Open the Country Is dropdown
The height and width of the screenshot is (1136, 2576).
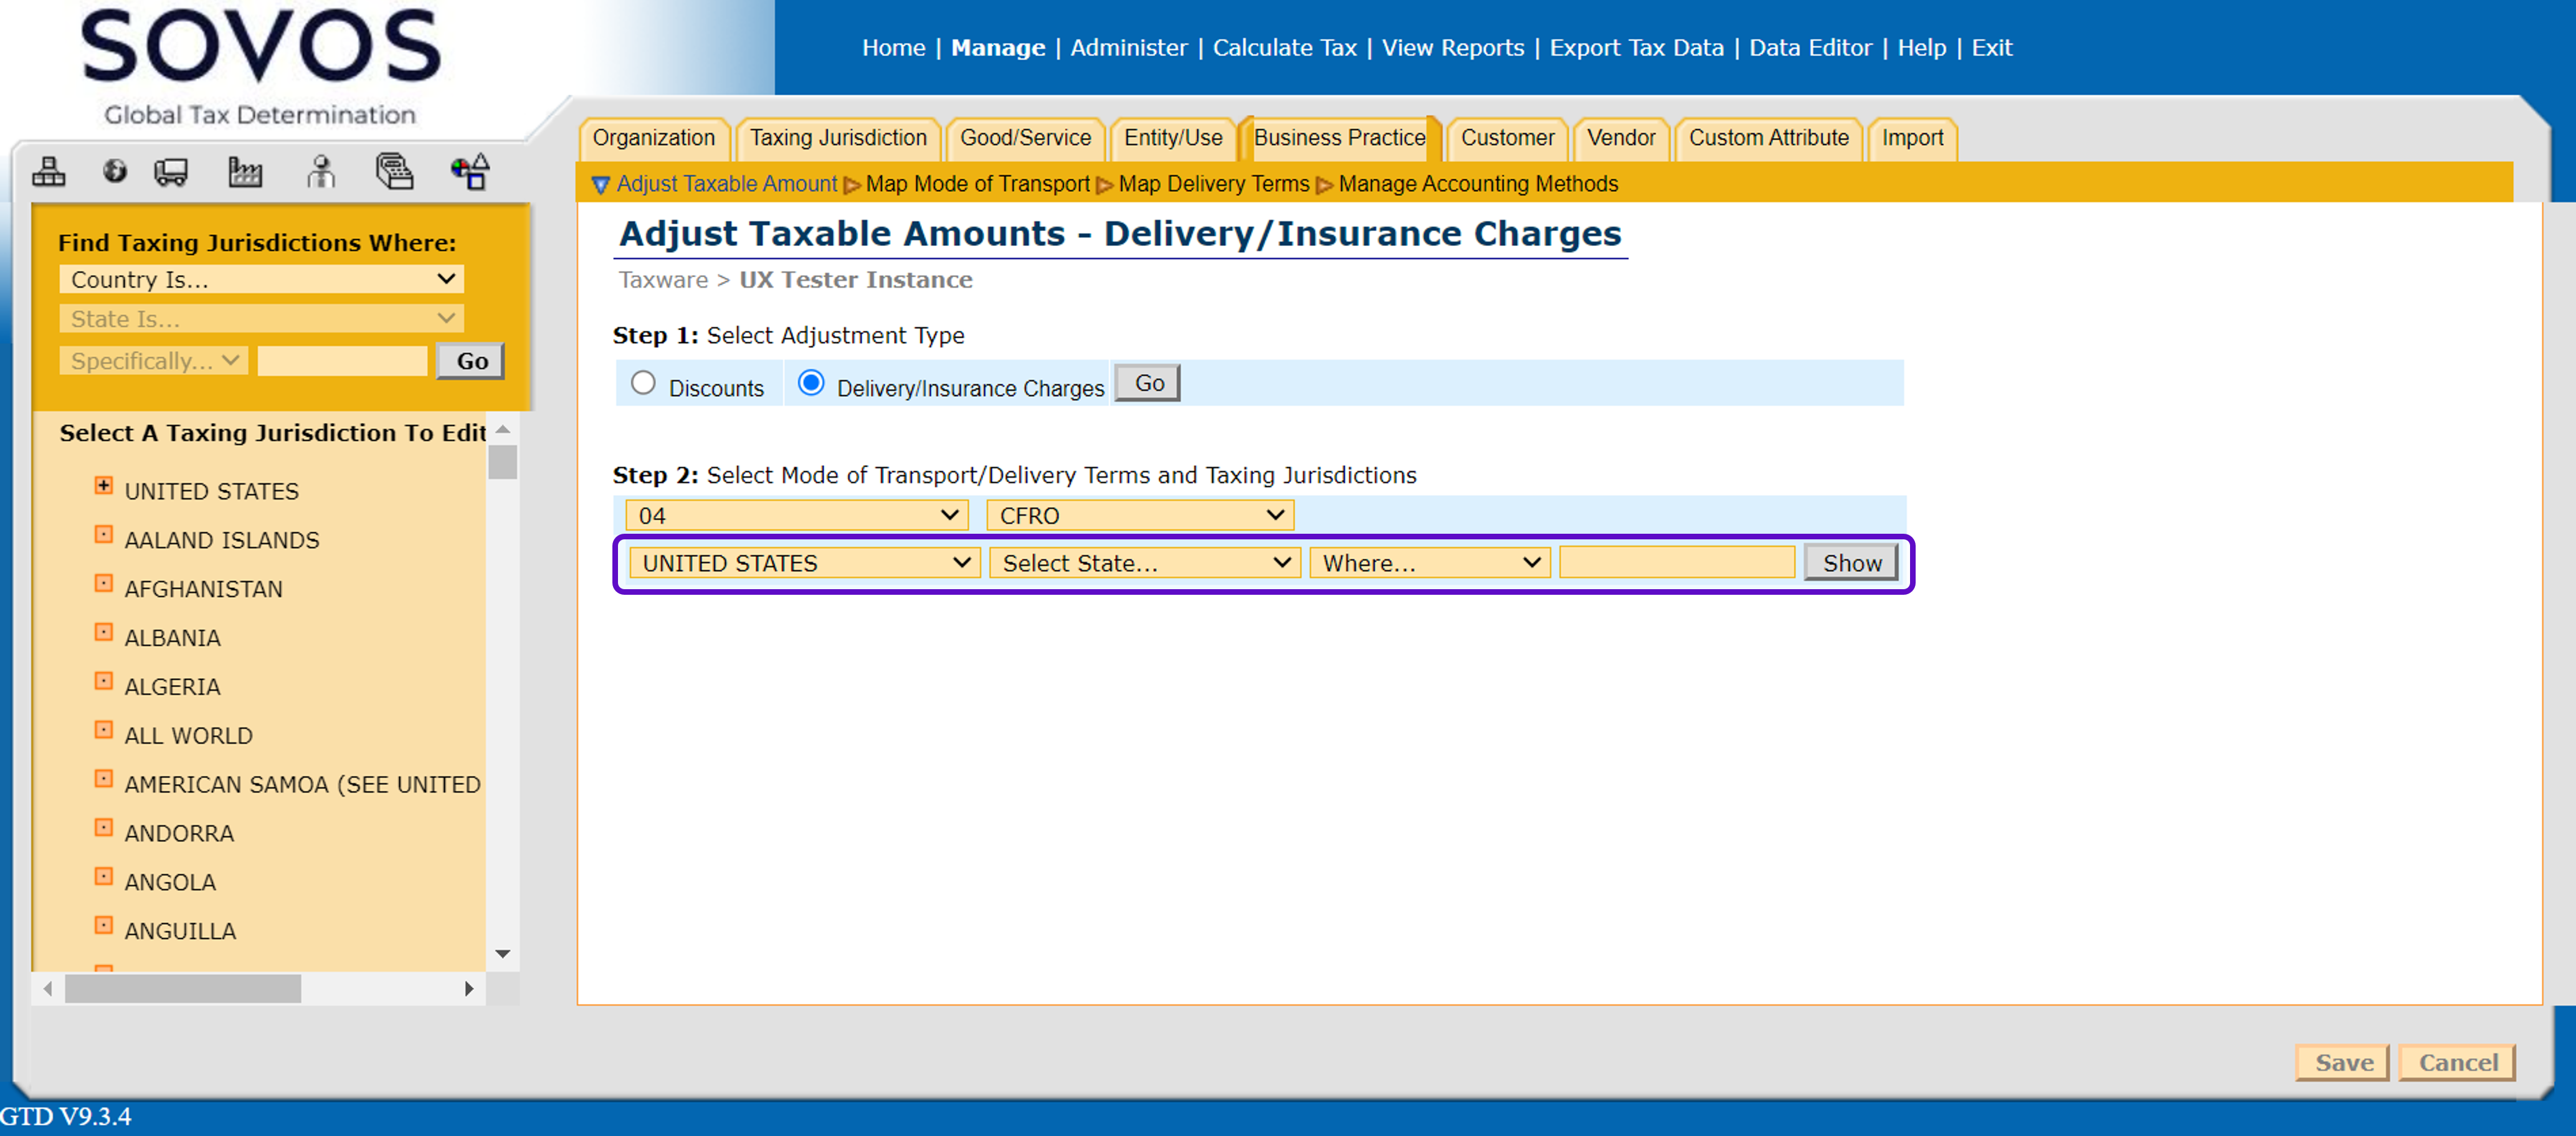pos(261,279)
